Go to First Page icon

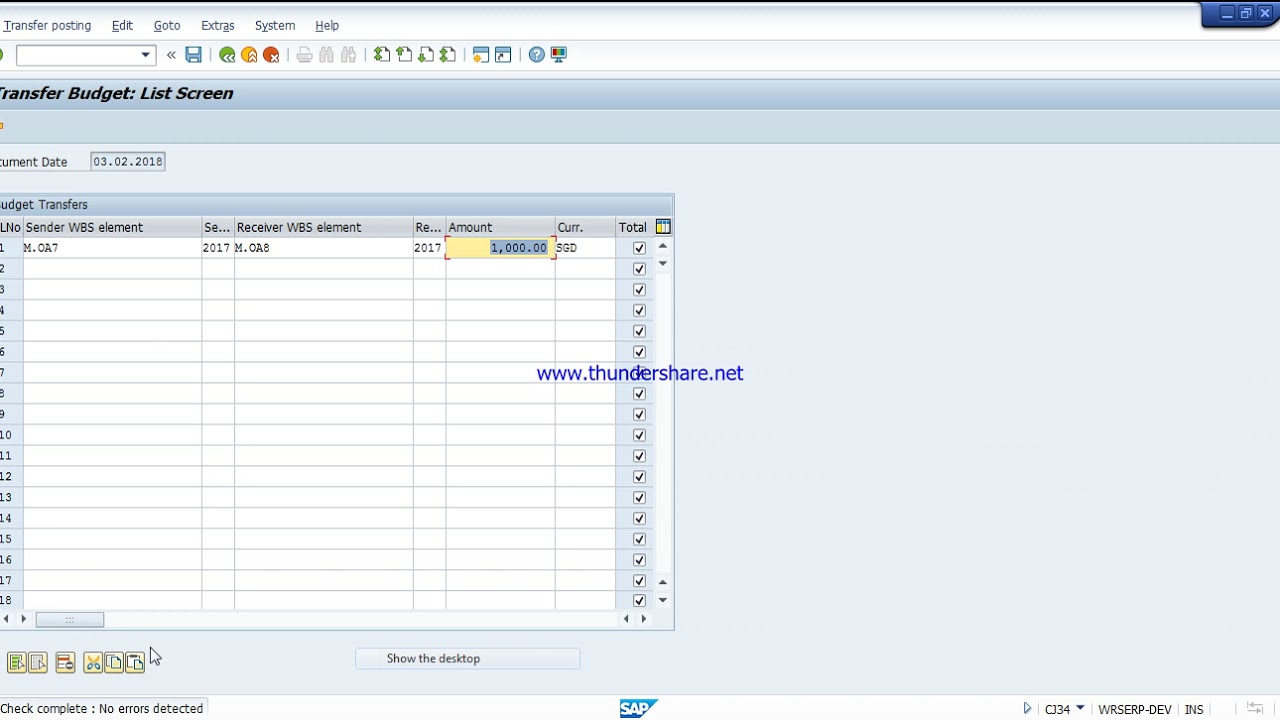(x=382, y=55)
